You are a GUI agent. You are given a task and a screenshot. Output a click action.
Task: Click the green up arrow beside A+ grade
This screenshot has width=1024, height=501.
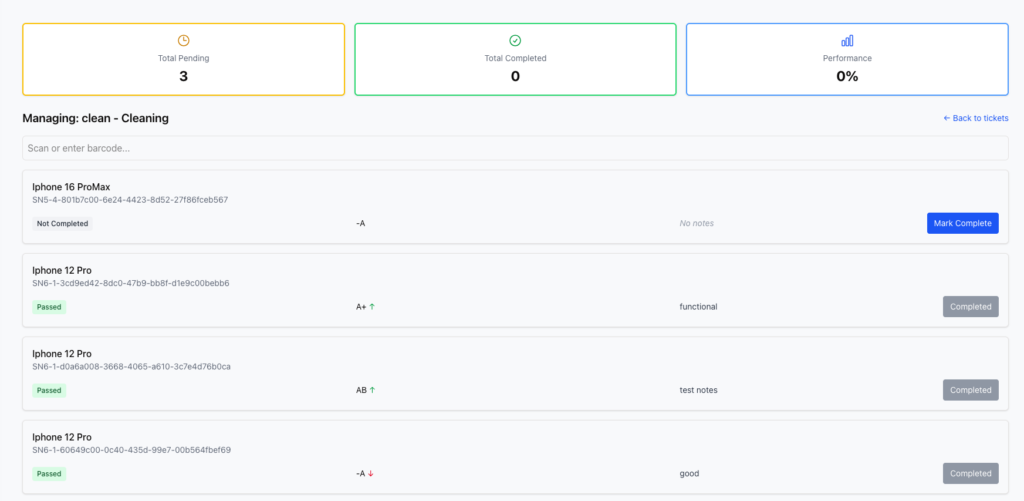click(x=372, y=306)
